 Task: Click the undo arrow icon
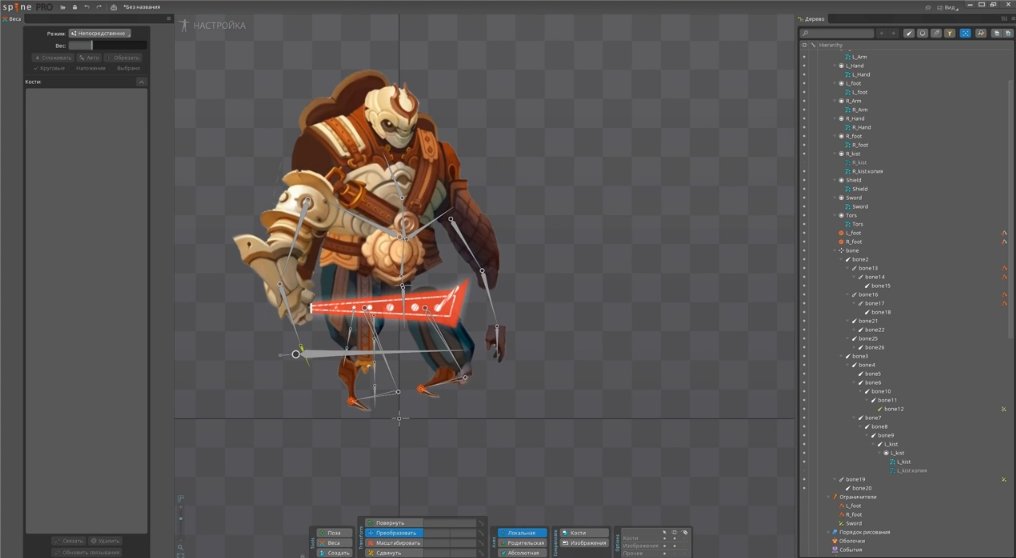pyautogui.click(x=86, y=7)
